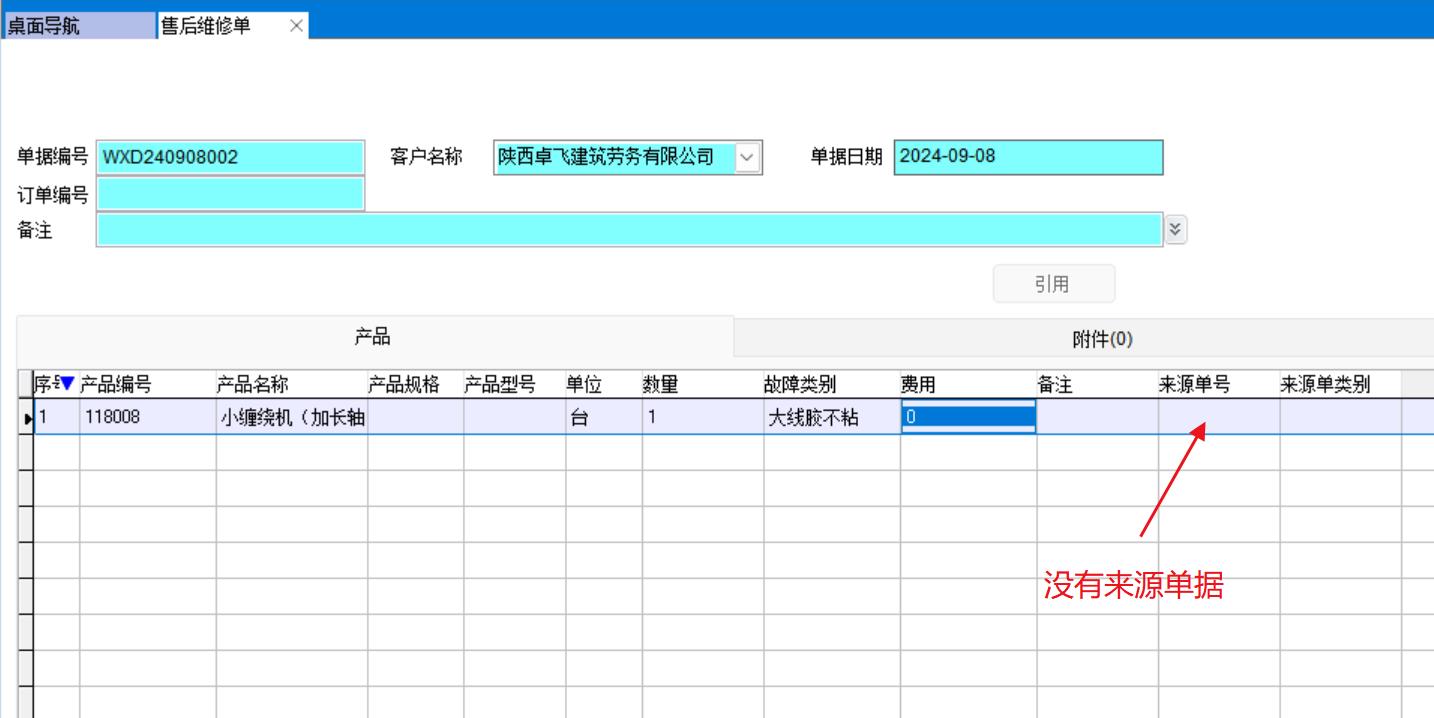Click the 单据编号 input field
This screenshot has height=718, width=1434.
point(230,158)
